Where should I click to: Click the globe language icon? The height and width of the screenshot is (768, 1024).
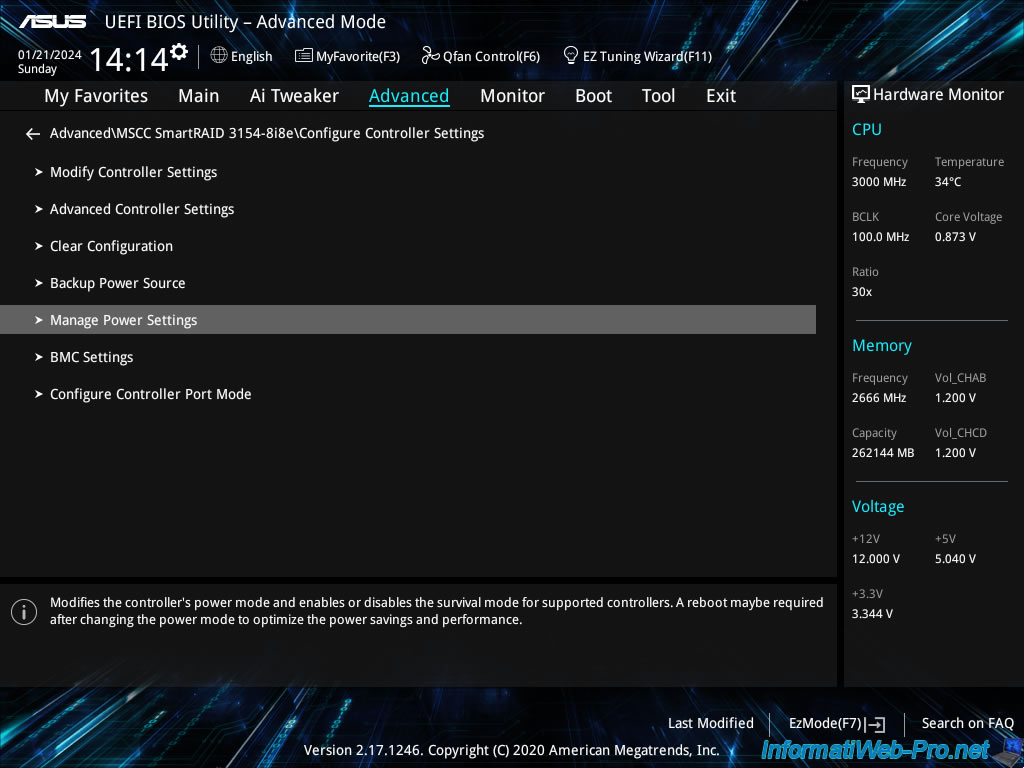tap(219, 56)
